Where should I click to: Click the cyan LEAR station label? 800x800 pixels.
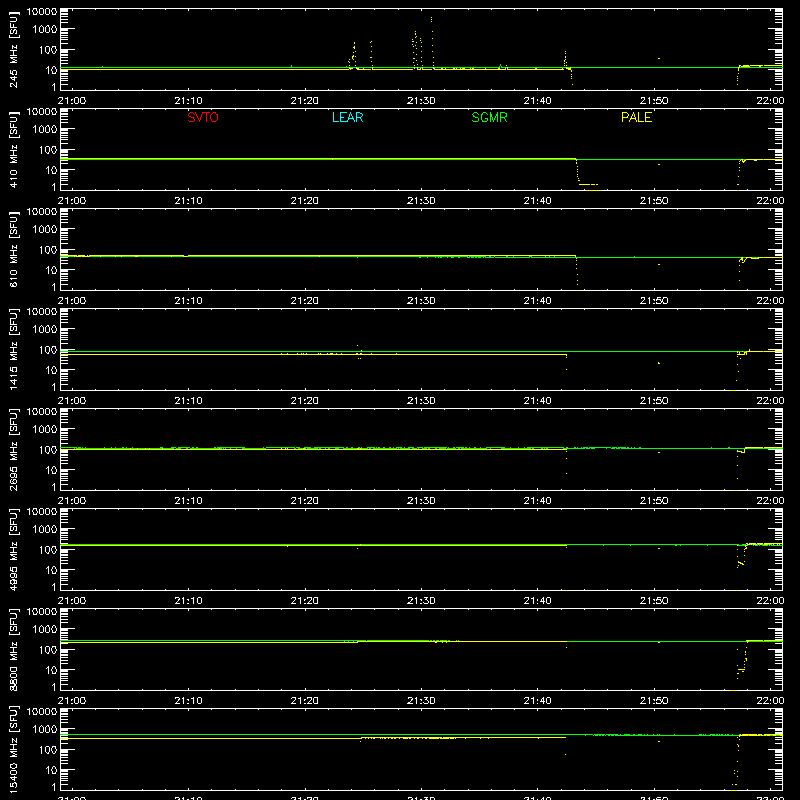347,117
